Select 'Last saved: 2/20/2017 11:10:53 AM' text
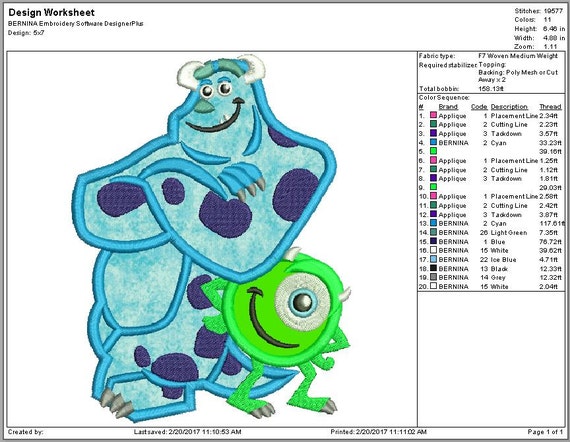Screen dimensions: 570x442 tap(187, 432)
